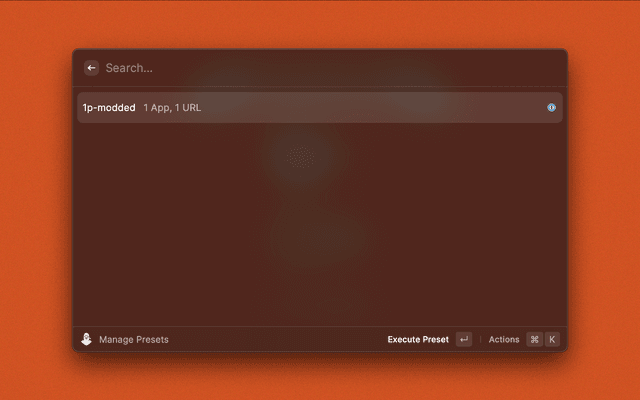Image resolution: width=640 pixels, height=400 pixels.
Task: Click the Return key icon
Action: (x=464, y=339)
